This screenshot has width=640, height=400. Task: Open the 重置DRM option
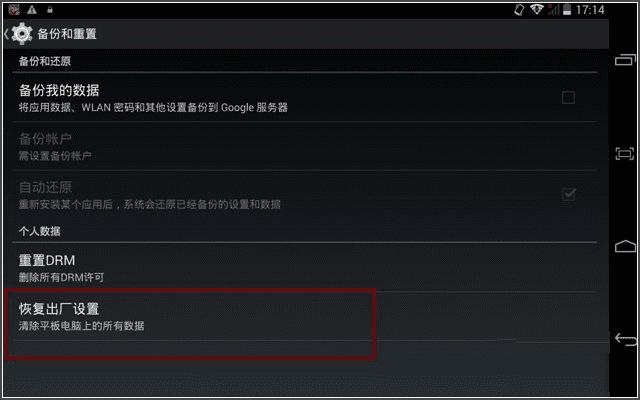[x=304, y=267]
